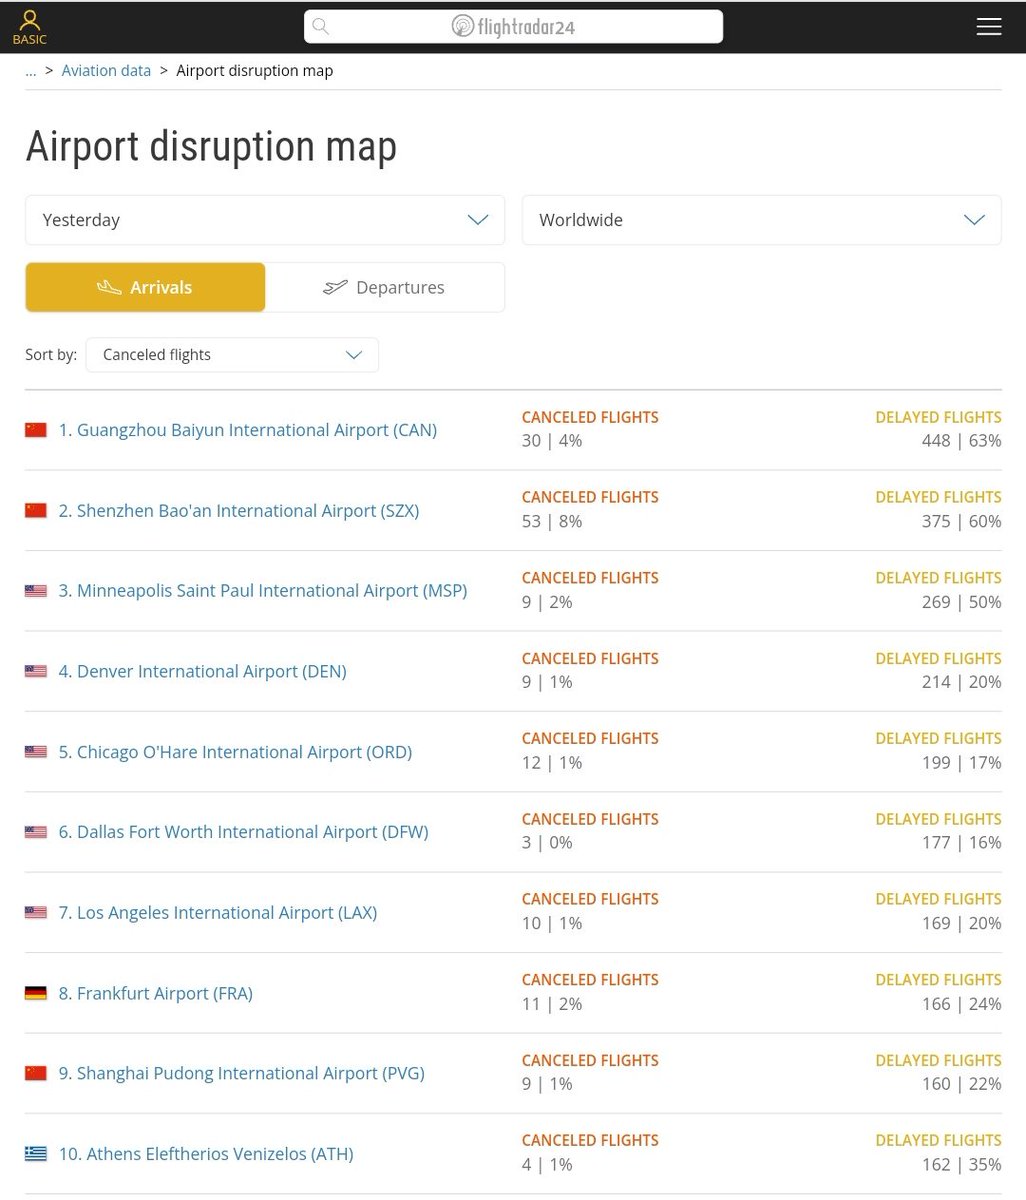This screenshot has height=1200, width=1026.
Task: Open Dallas Fort Worth International Airport (DFW)
Action: click(x=243, y=832)
